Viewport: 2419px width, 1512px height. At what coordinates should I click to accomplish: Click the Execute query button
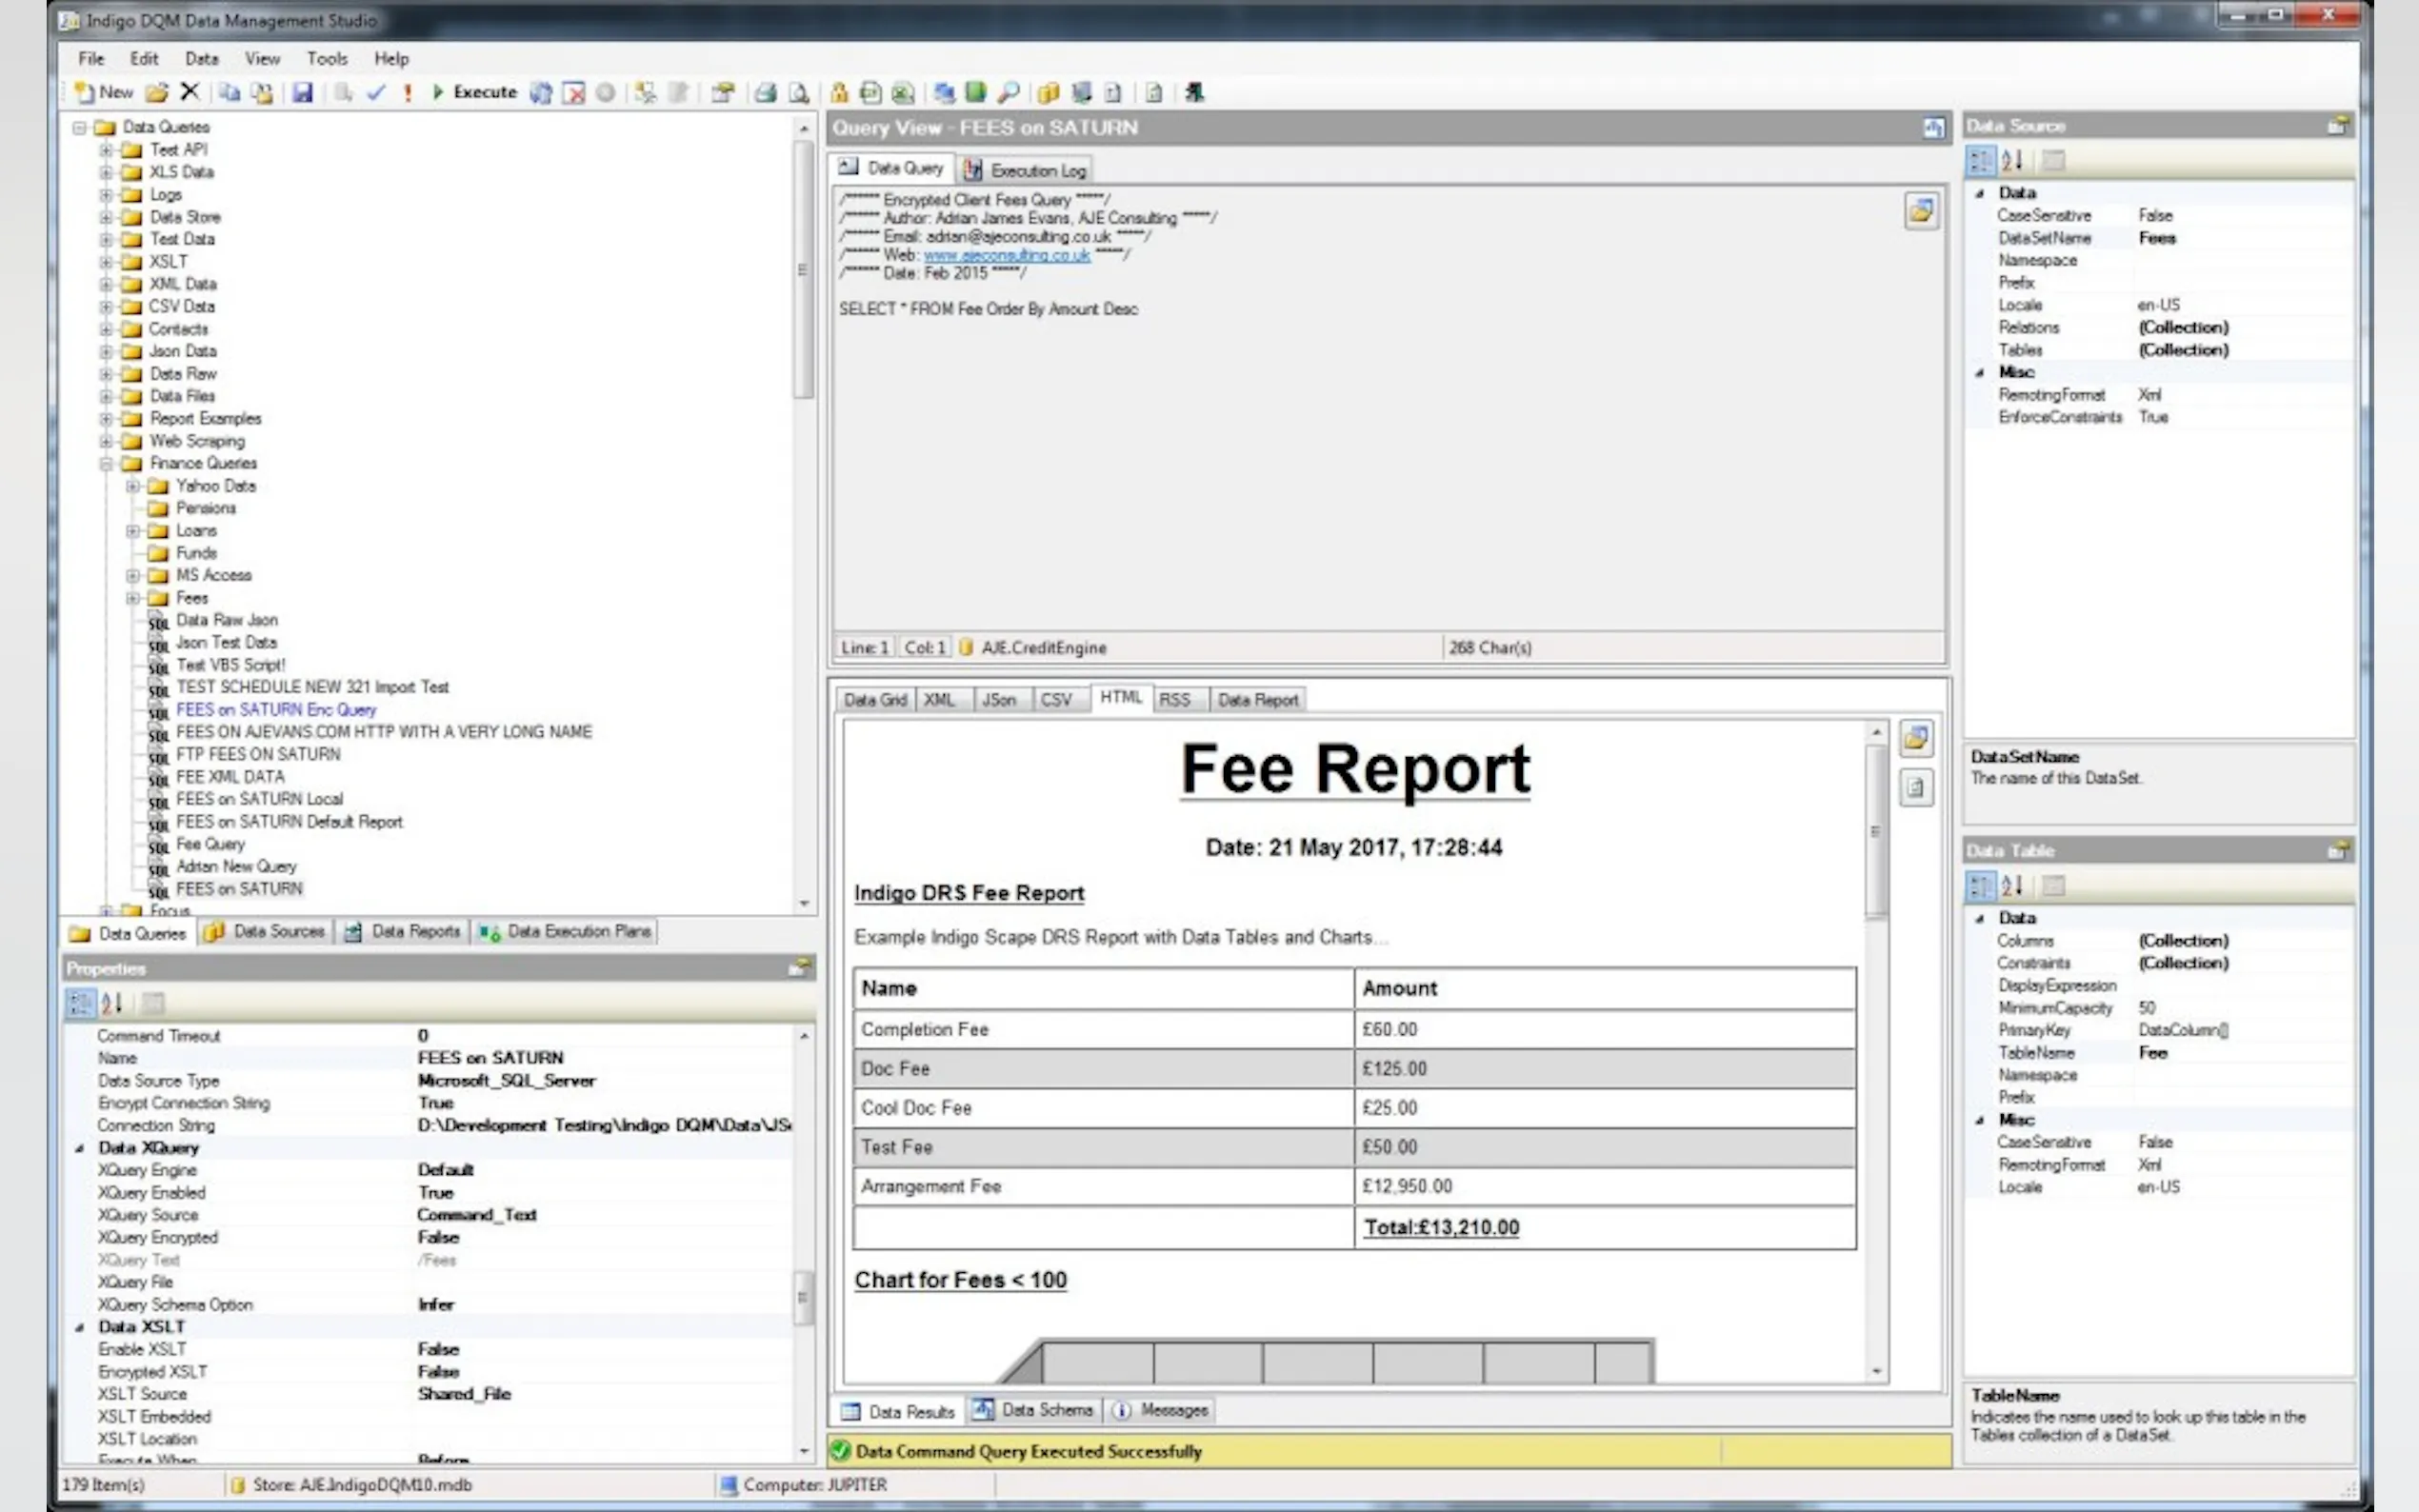tap(474, 92)
